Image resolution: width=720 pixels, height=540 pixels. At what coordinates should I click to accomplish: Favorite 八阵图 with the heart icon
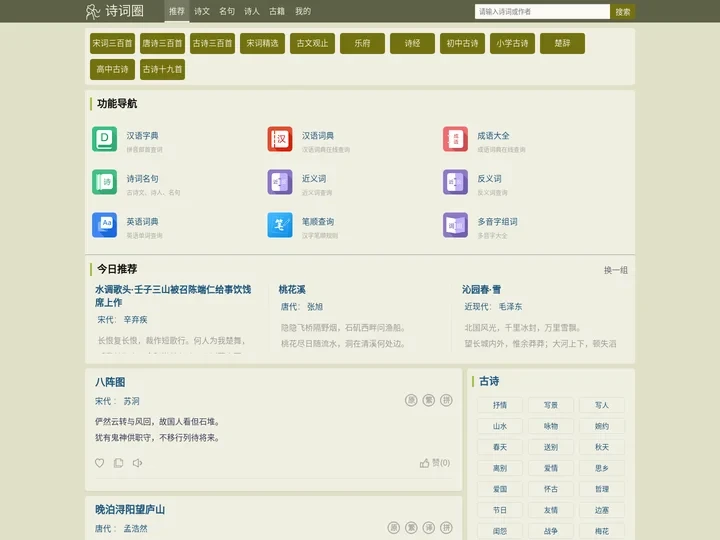click(x=99, y=463)
